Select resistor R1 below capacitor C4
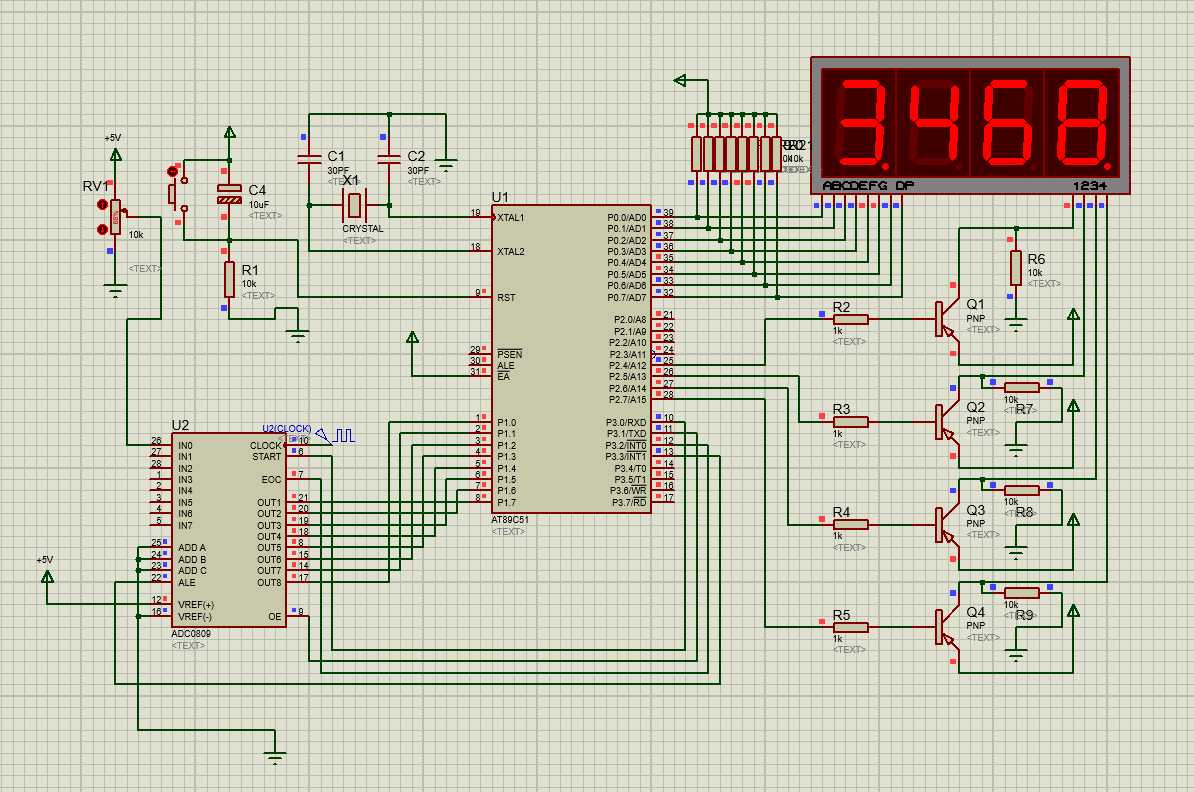The height and width of the screenshot is (792, 1194). click(x=229, y=279)
